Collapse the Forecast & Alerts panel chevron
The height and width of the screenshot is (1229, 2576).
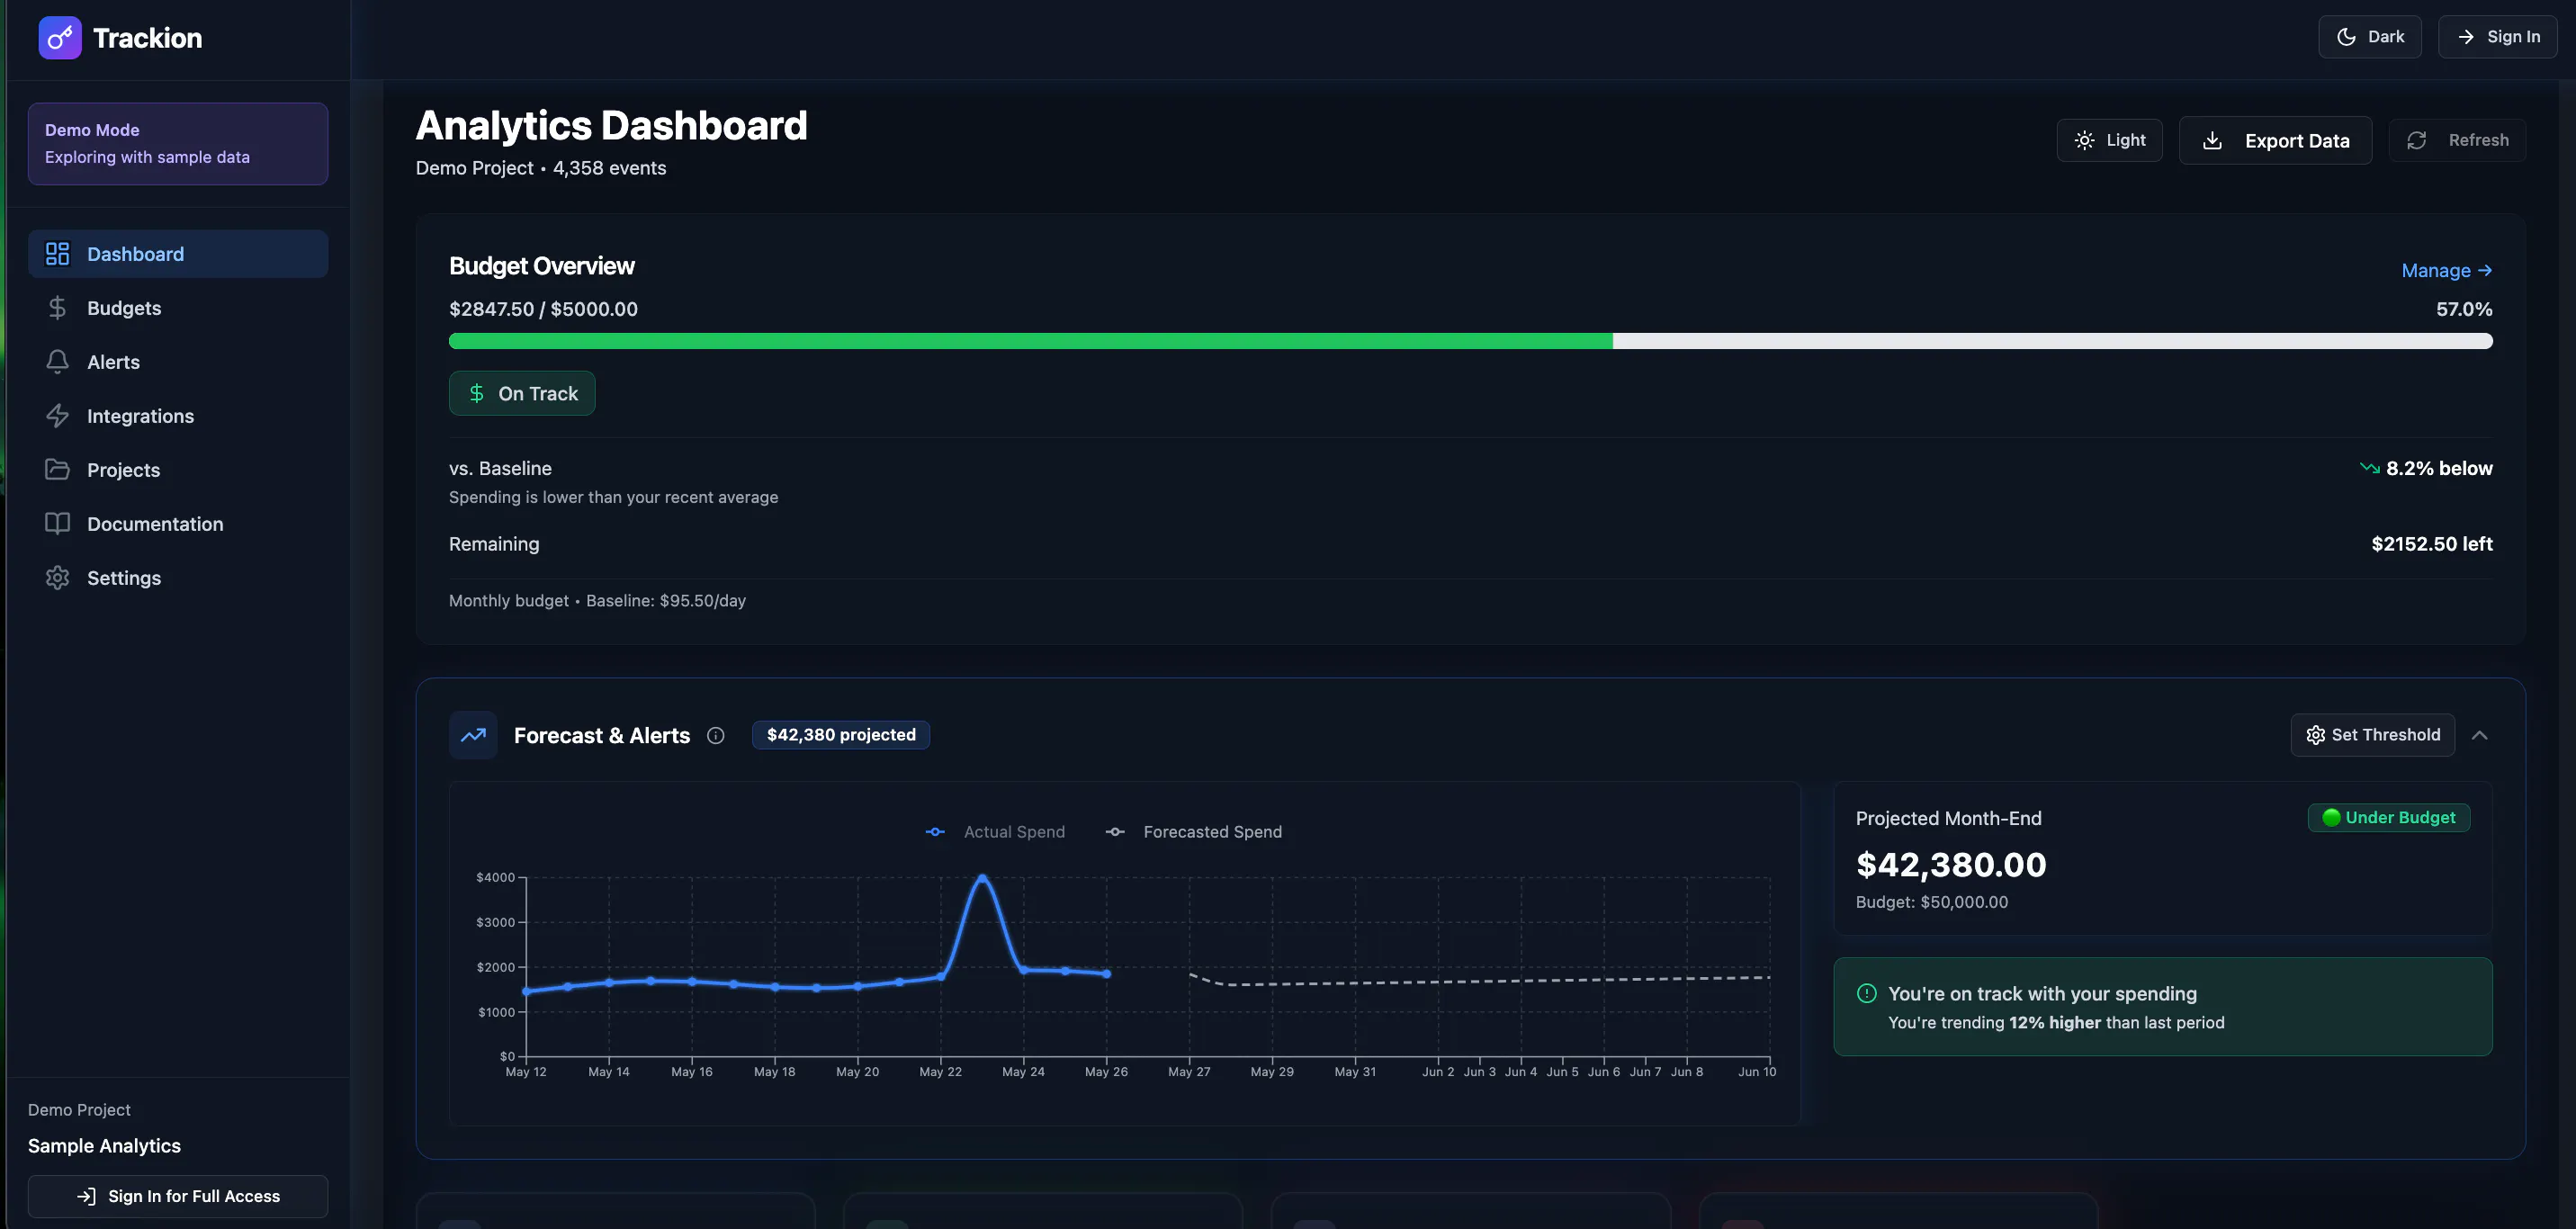[2479, 736]
